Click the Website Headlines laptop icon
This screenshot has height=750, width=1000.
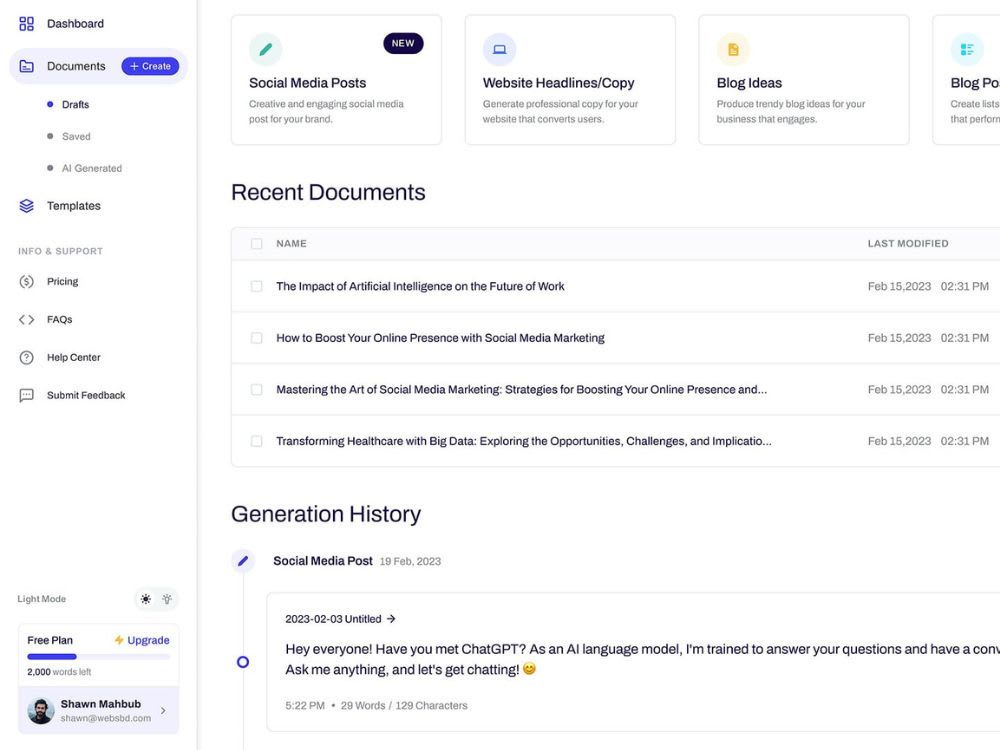pos(499,49)
